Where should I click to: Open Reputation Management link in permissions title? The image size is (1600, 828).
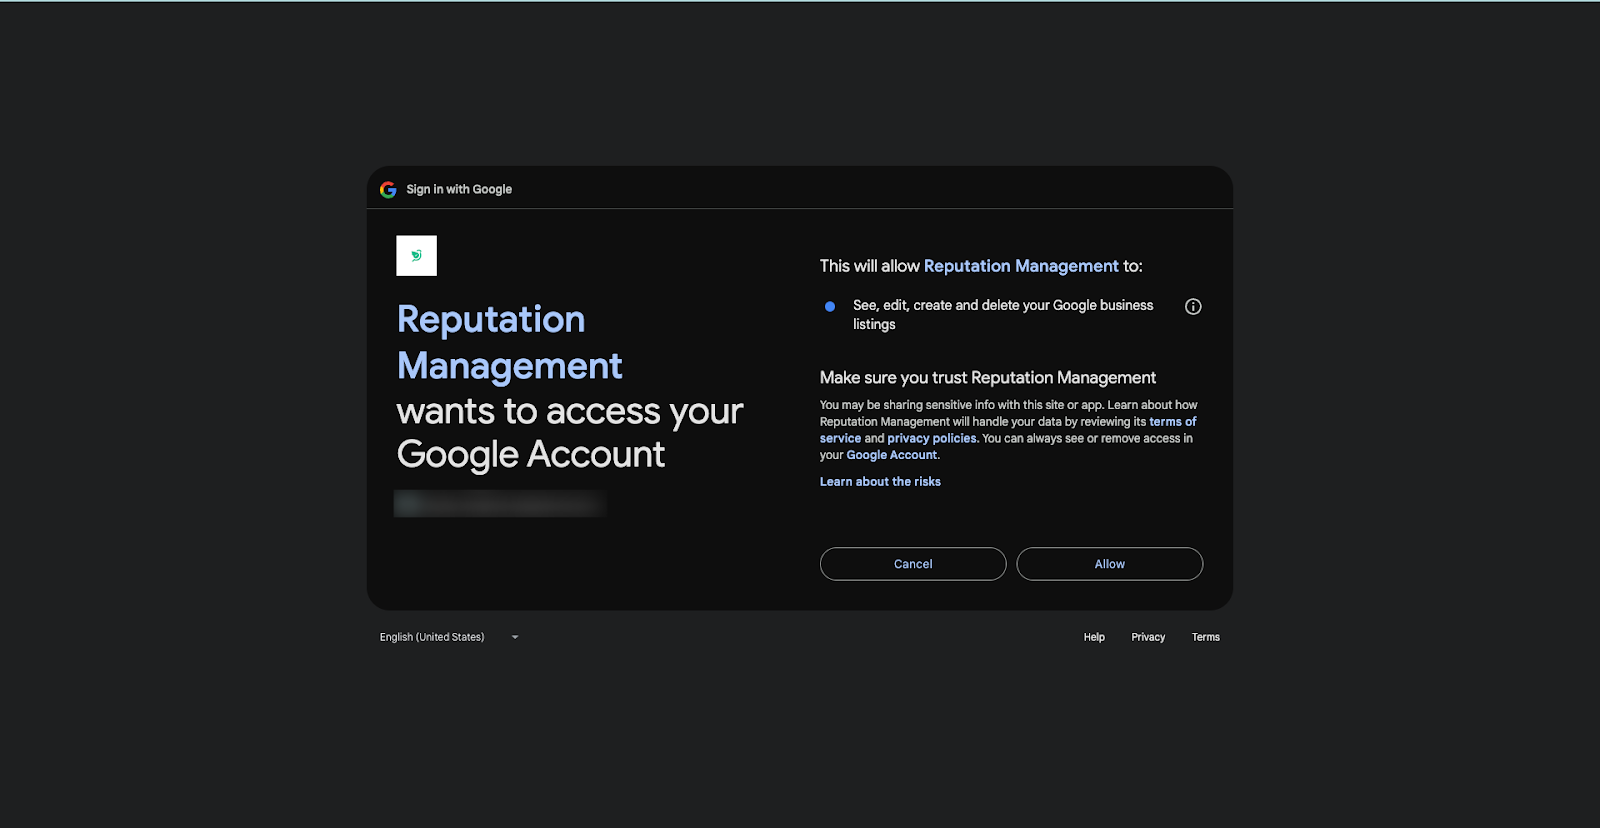pos(1020,266)
